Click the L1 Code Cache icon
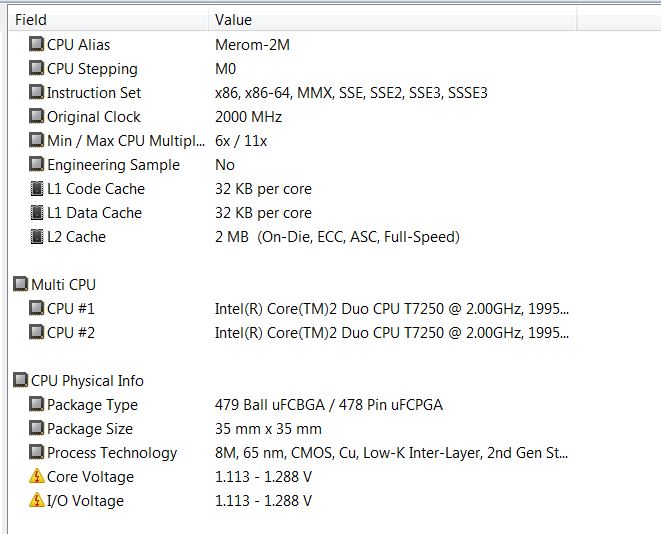 click(37, 189)
